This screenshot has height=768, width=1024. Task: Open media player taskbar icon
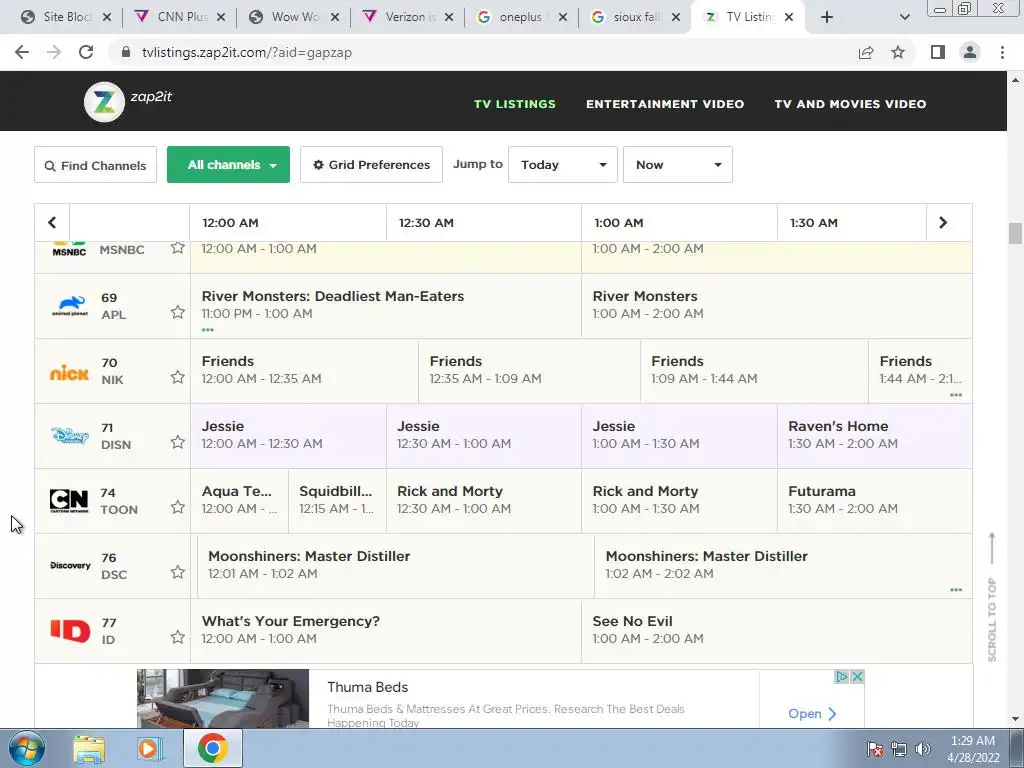[150, 748]
